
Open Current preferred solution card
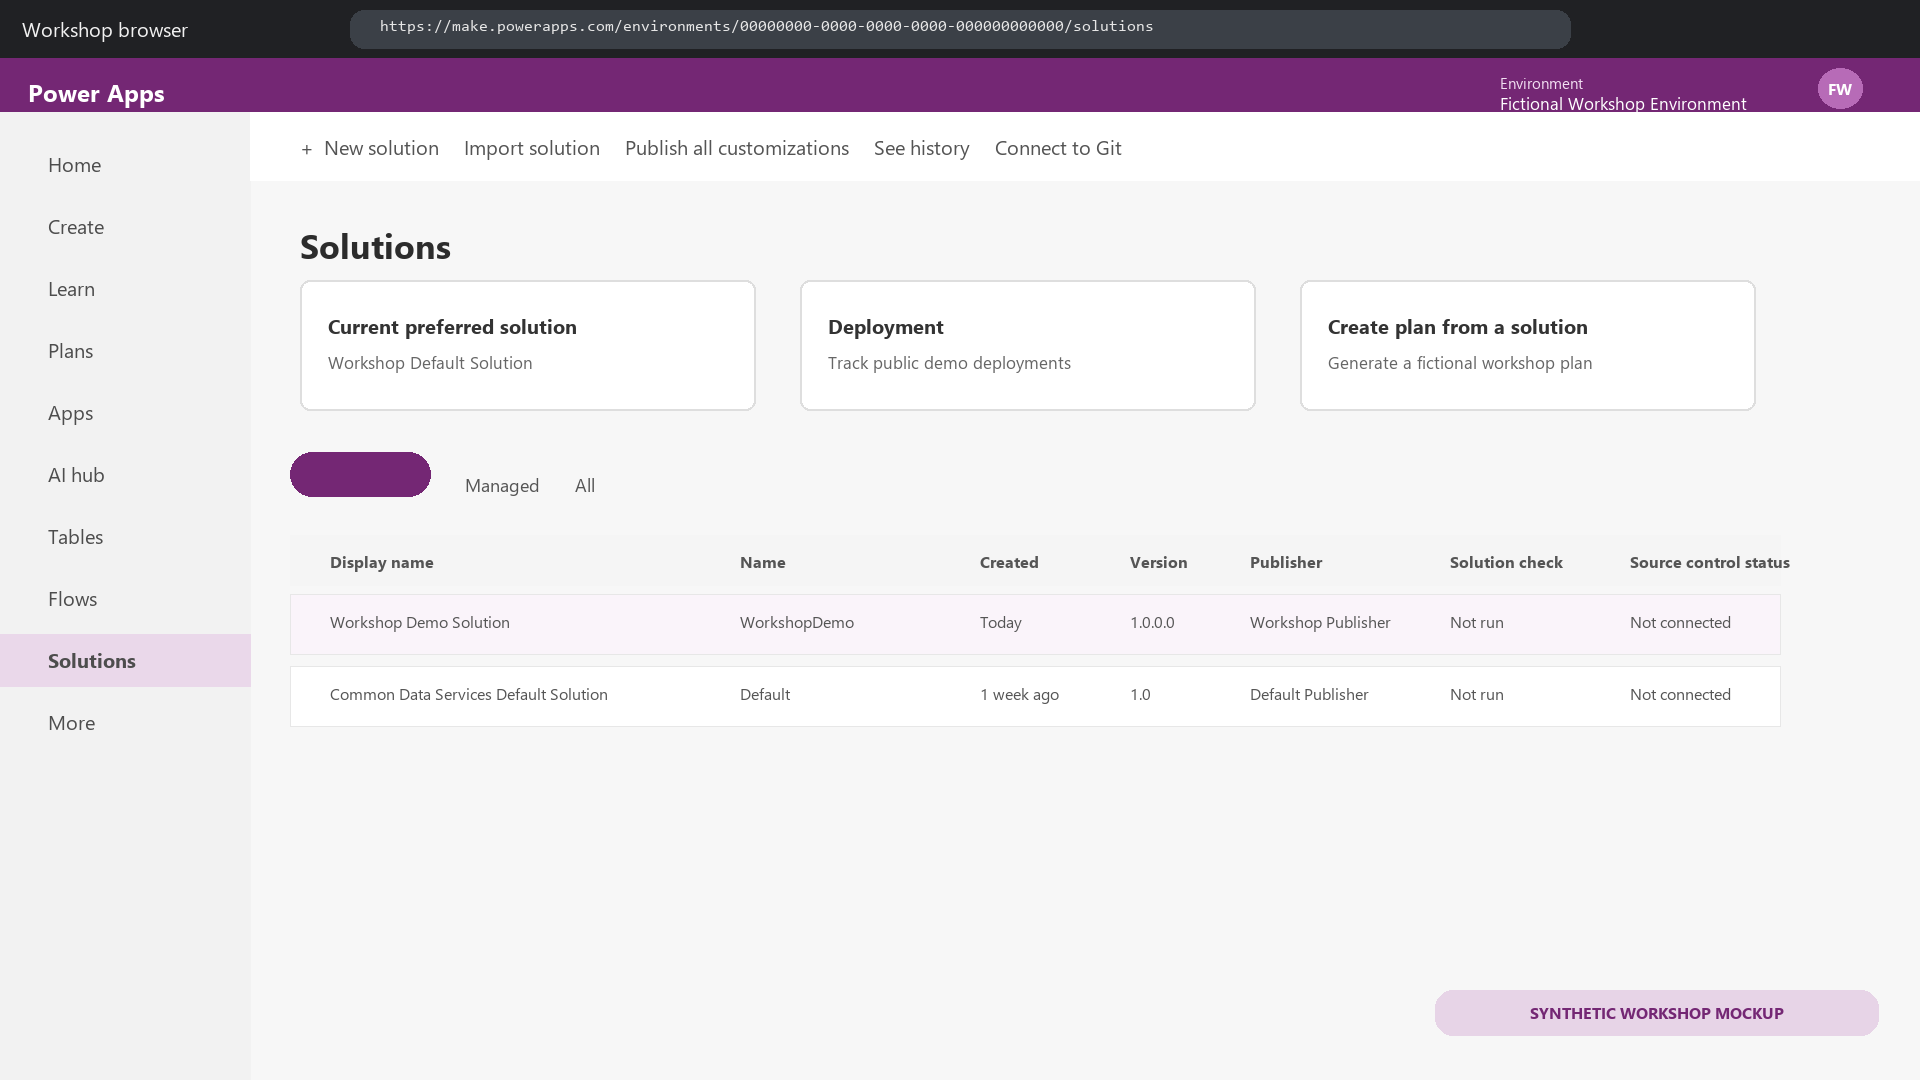coord(528,345)
